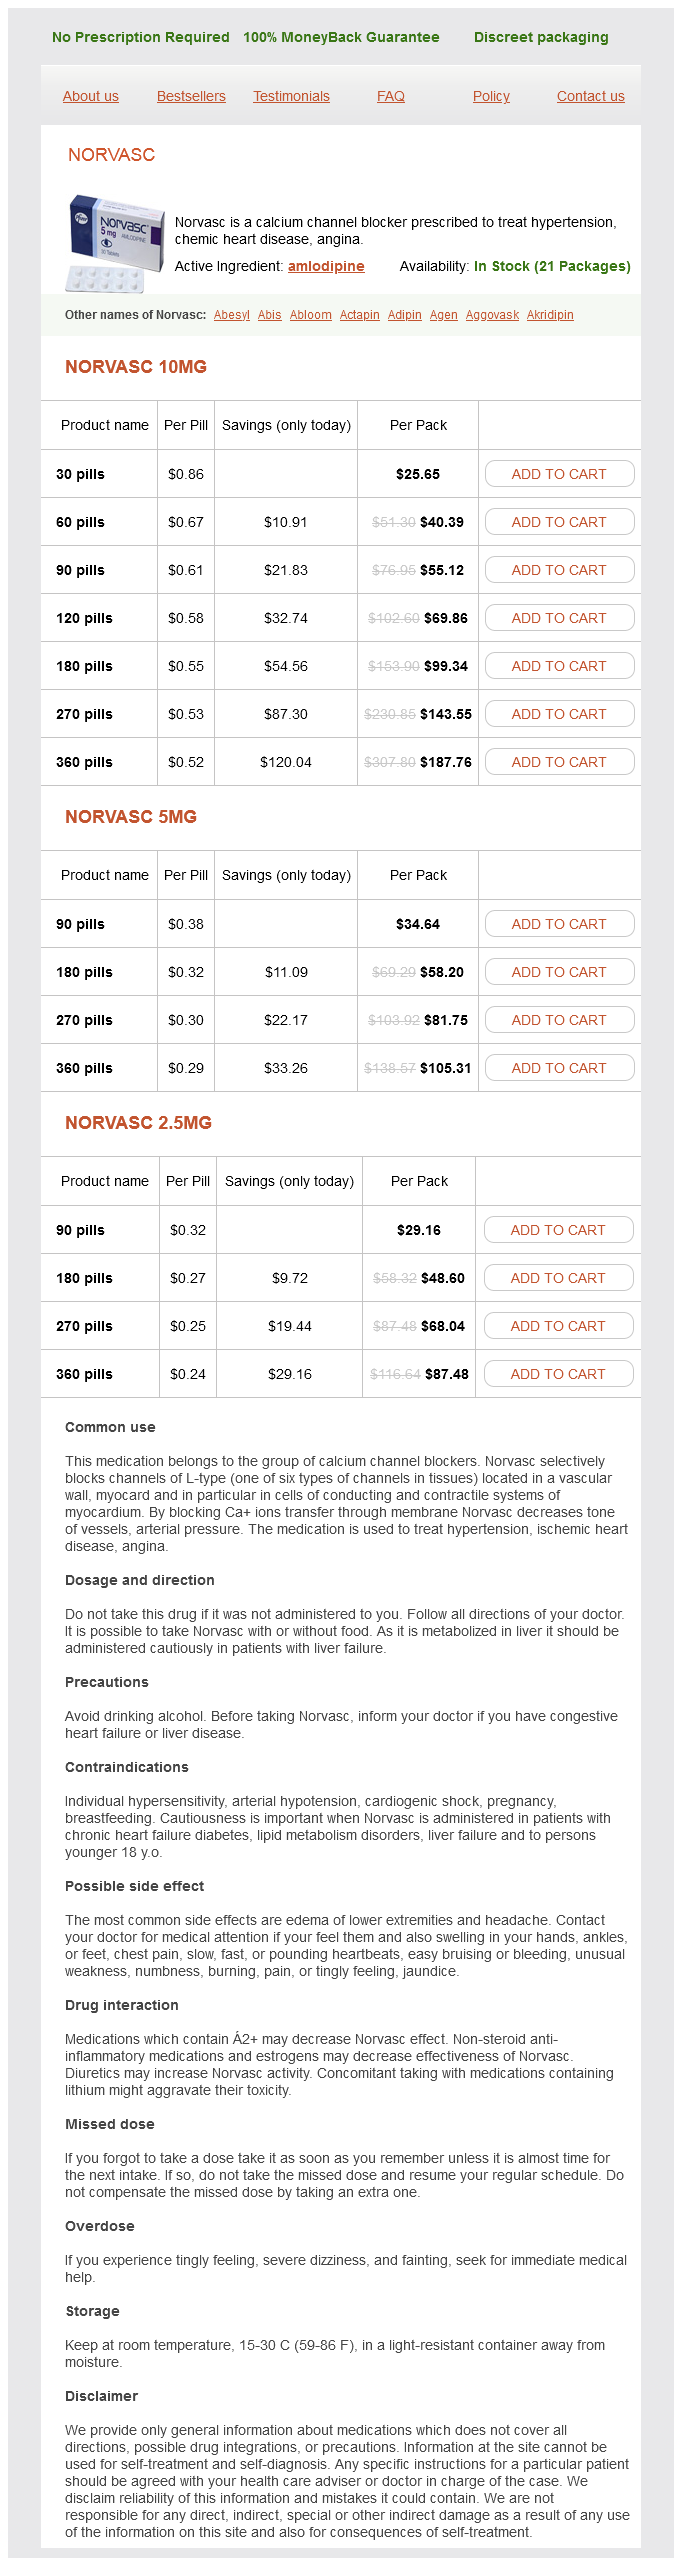
Task: Add Norvasc 5mg 90 pills to cart
Action: (x=559, y=924)
